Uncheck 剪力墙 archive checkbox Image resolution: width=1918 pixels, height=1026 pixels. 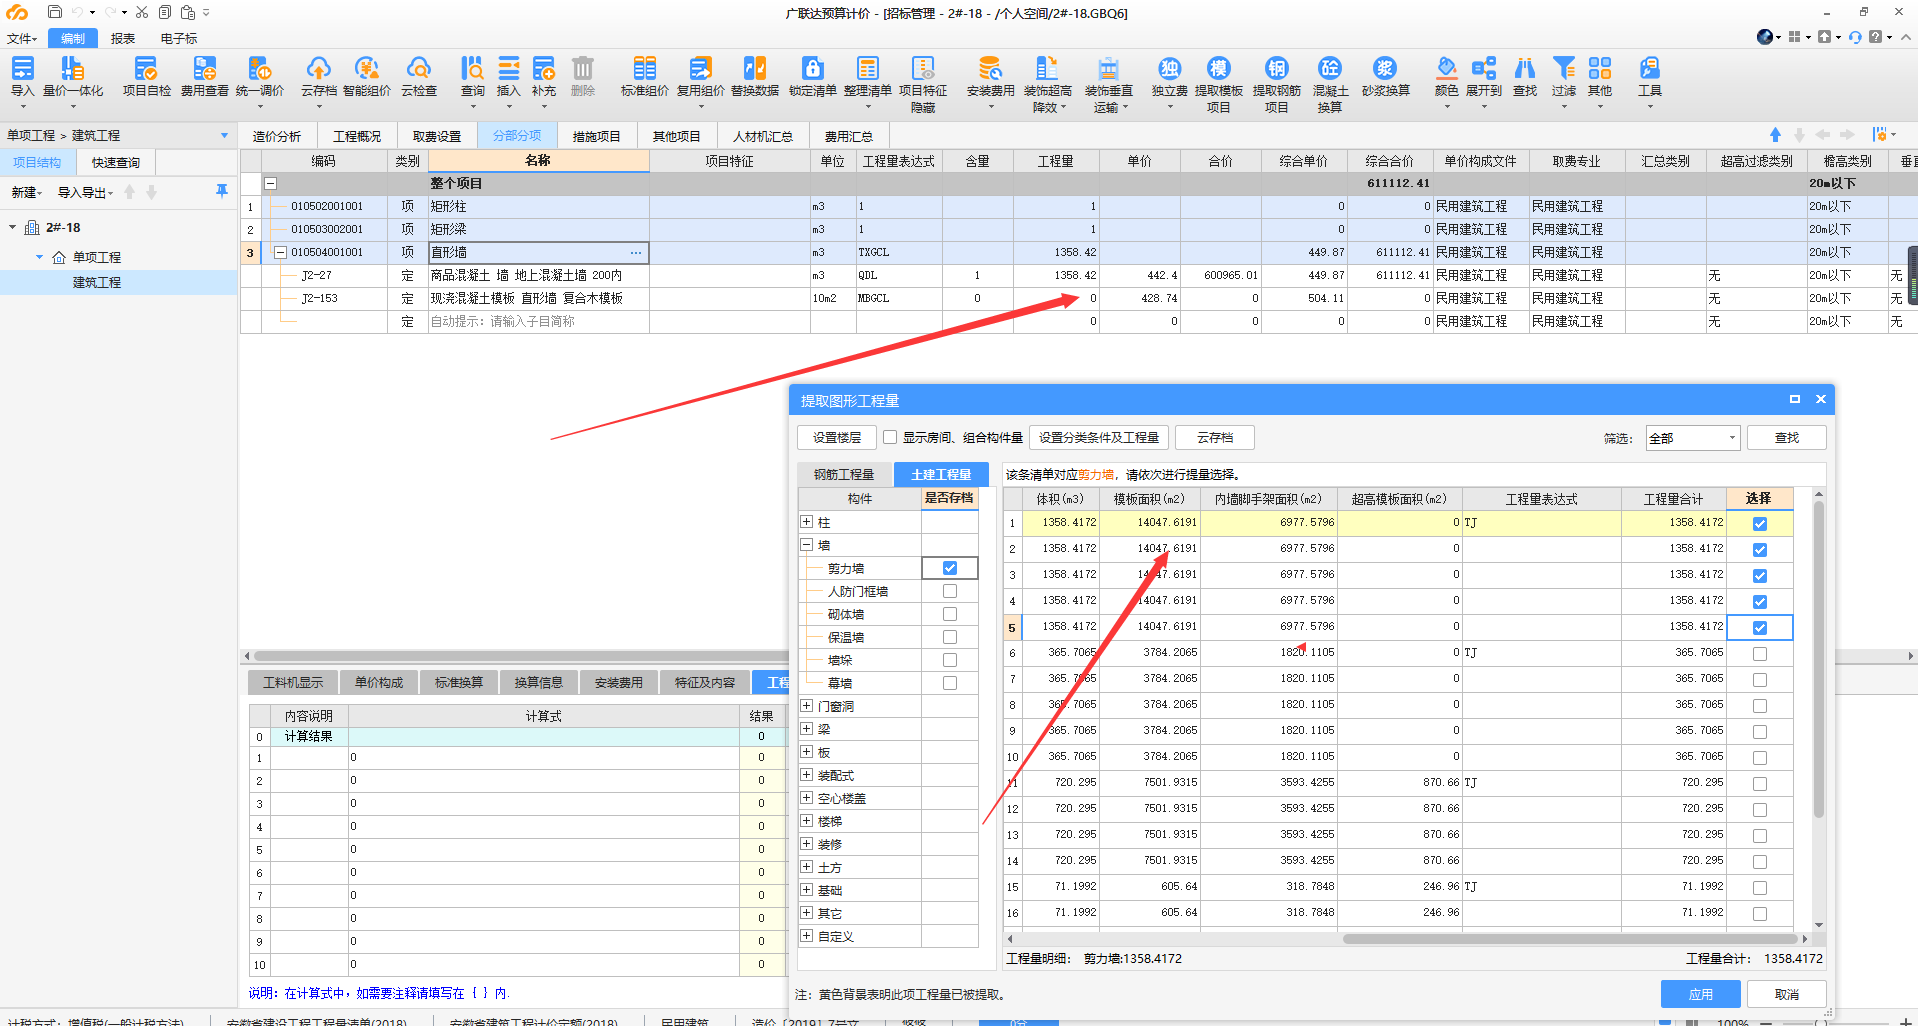(x=950, y=568)
